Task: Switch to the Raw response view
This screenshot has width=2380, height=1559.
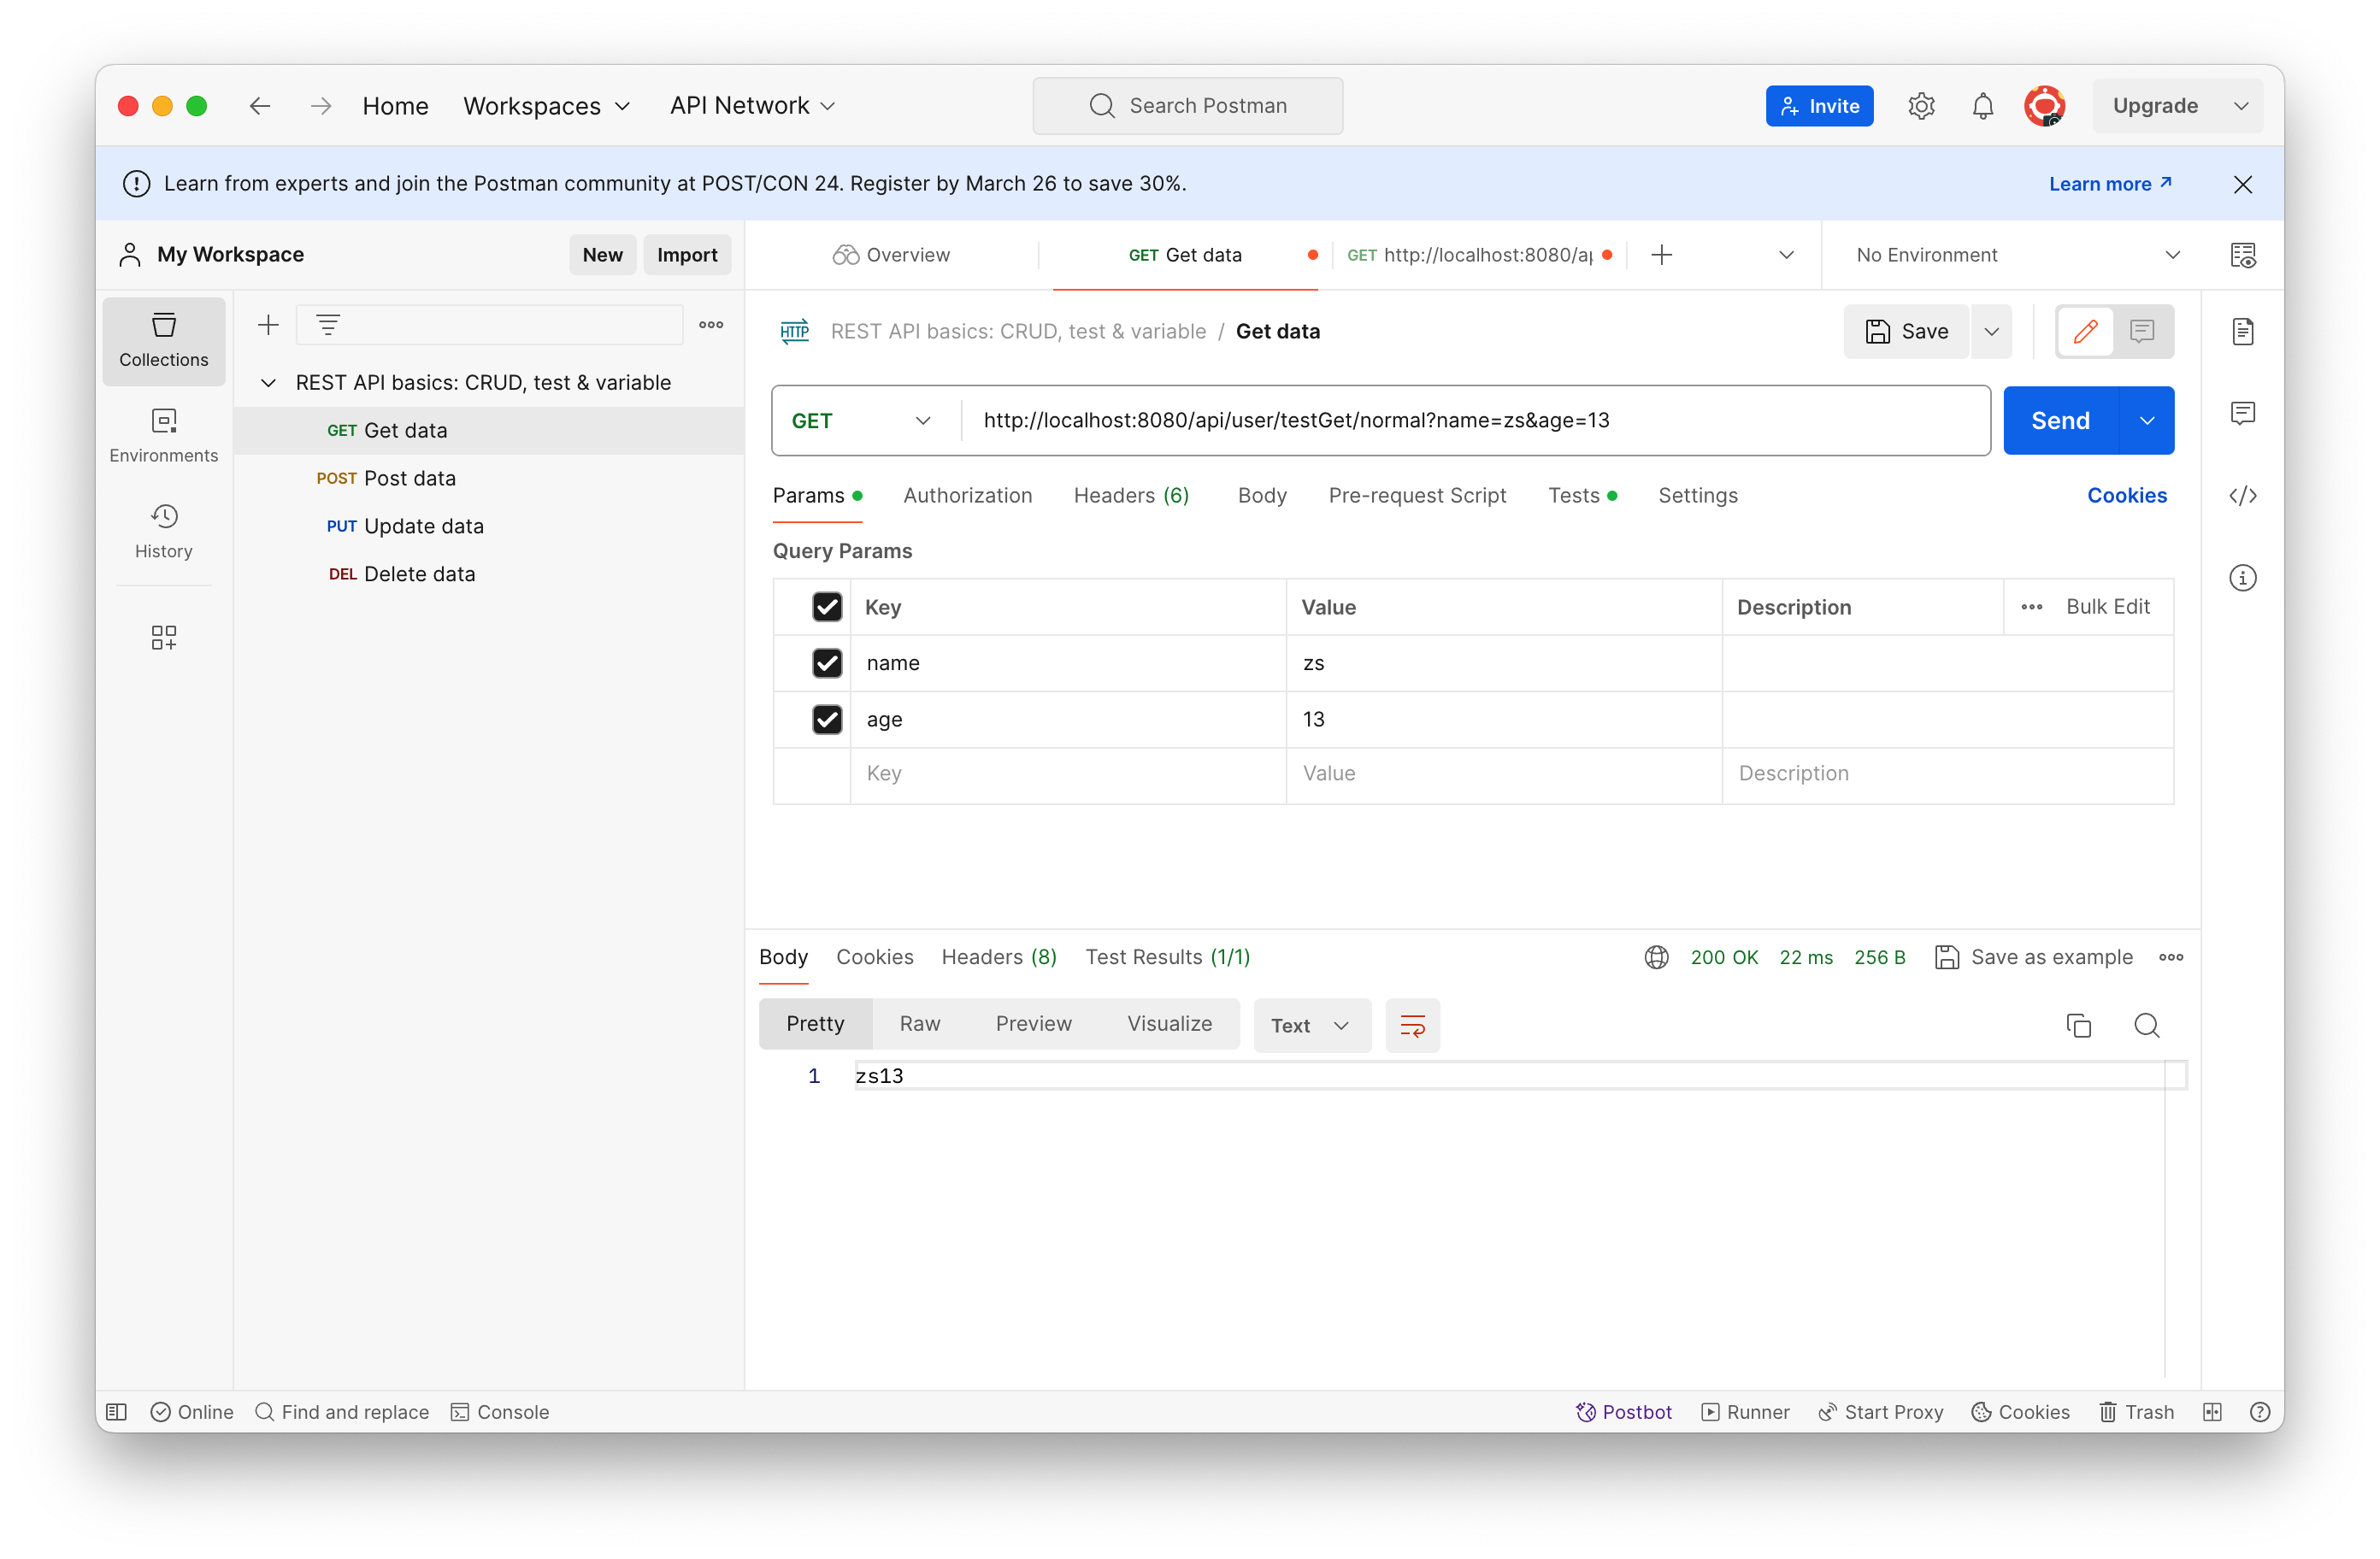Action: (919, 1023)
